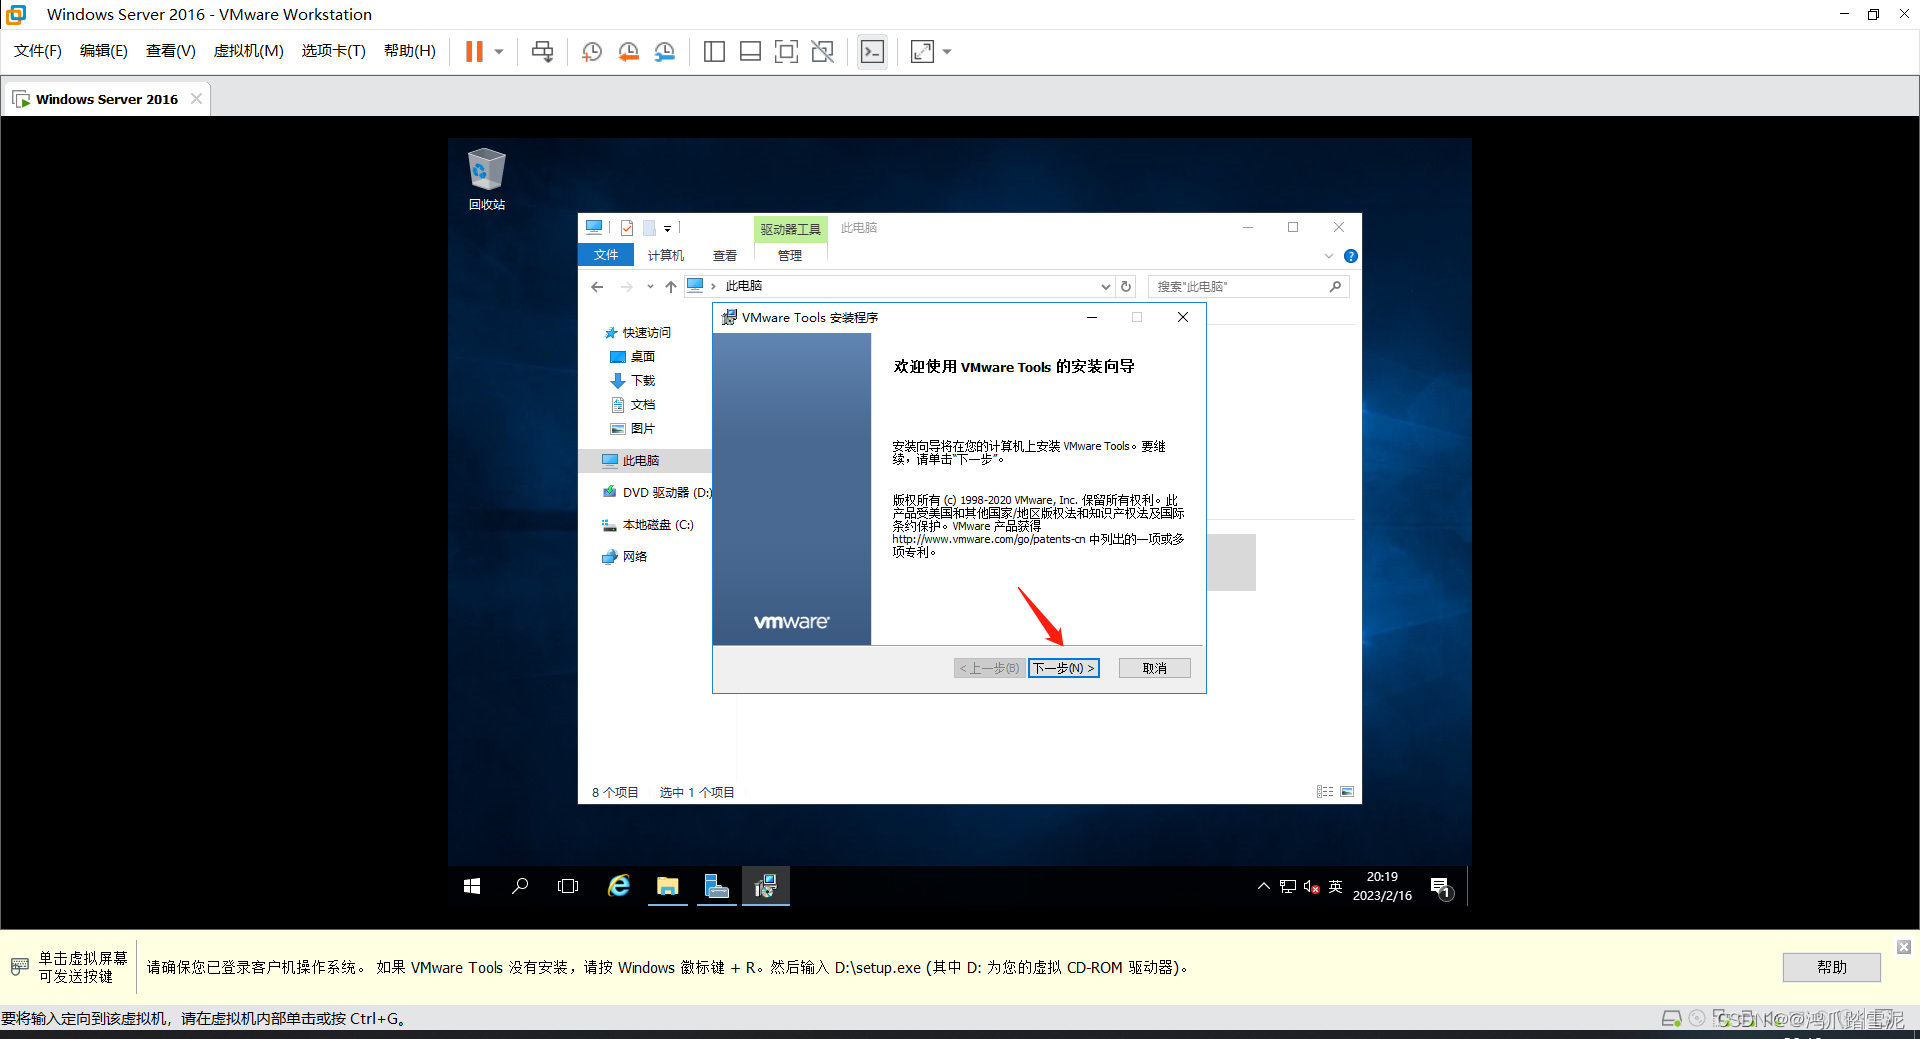
Task: Select 桌面 in navigation pane
Action: 632,357
